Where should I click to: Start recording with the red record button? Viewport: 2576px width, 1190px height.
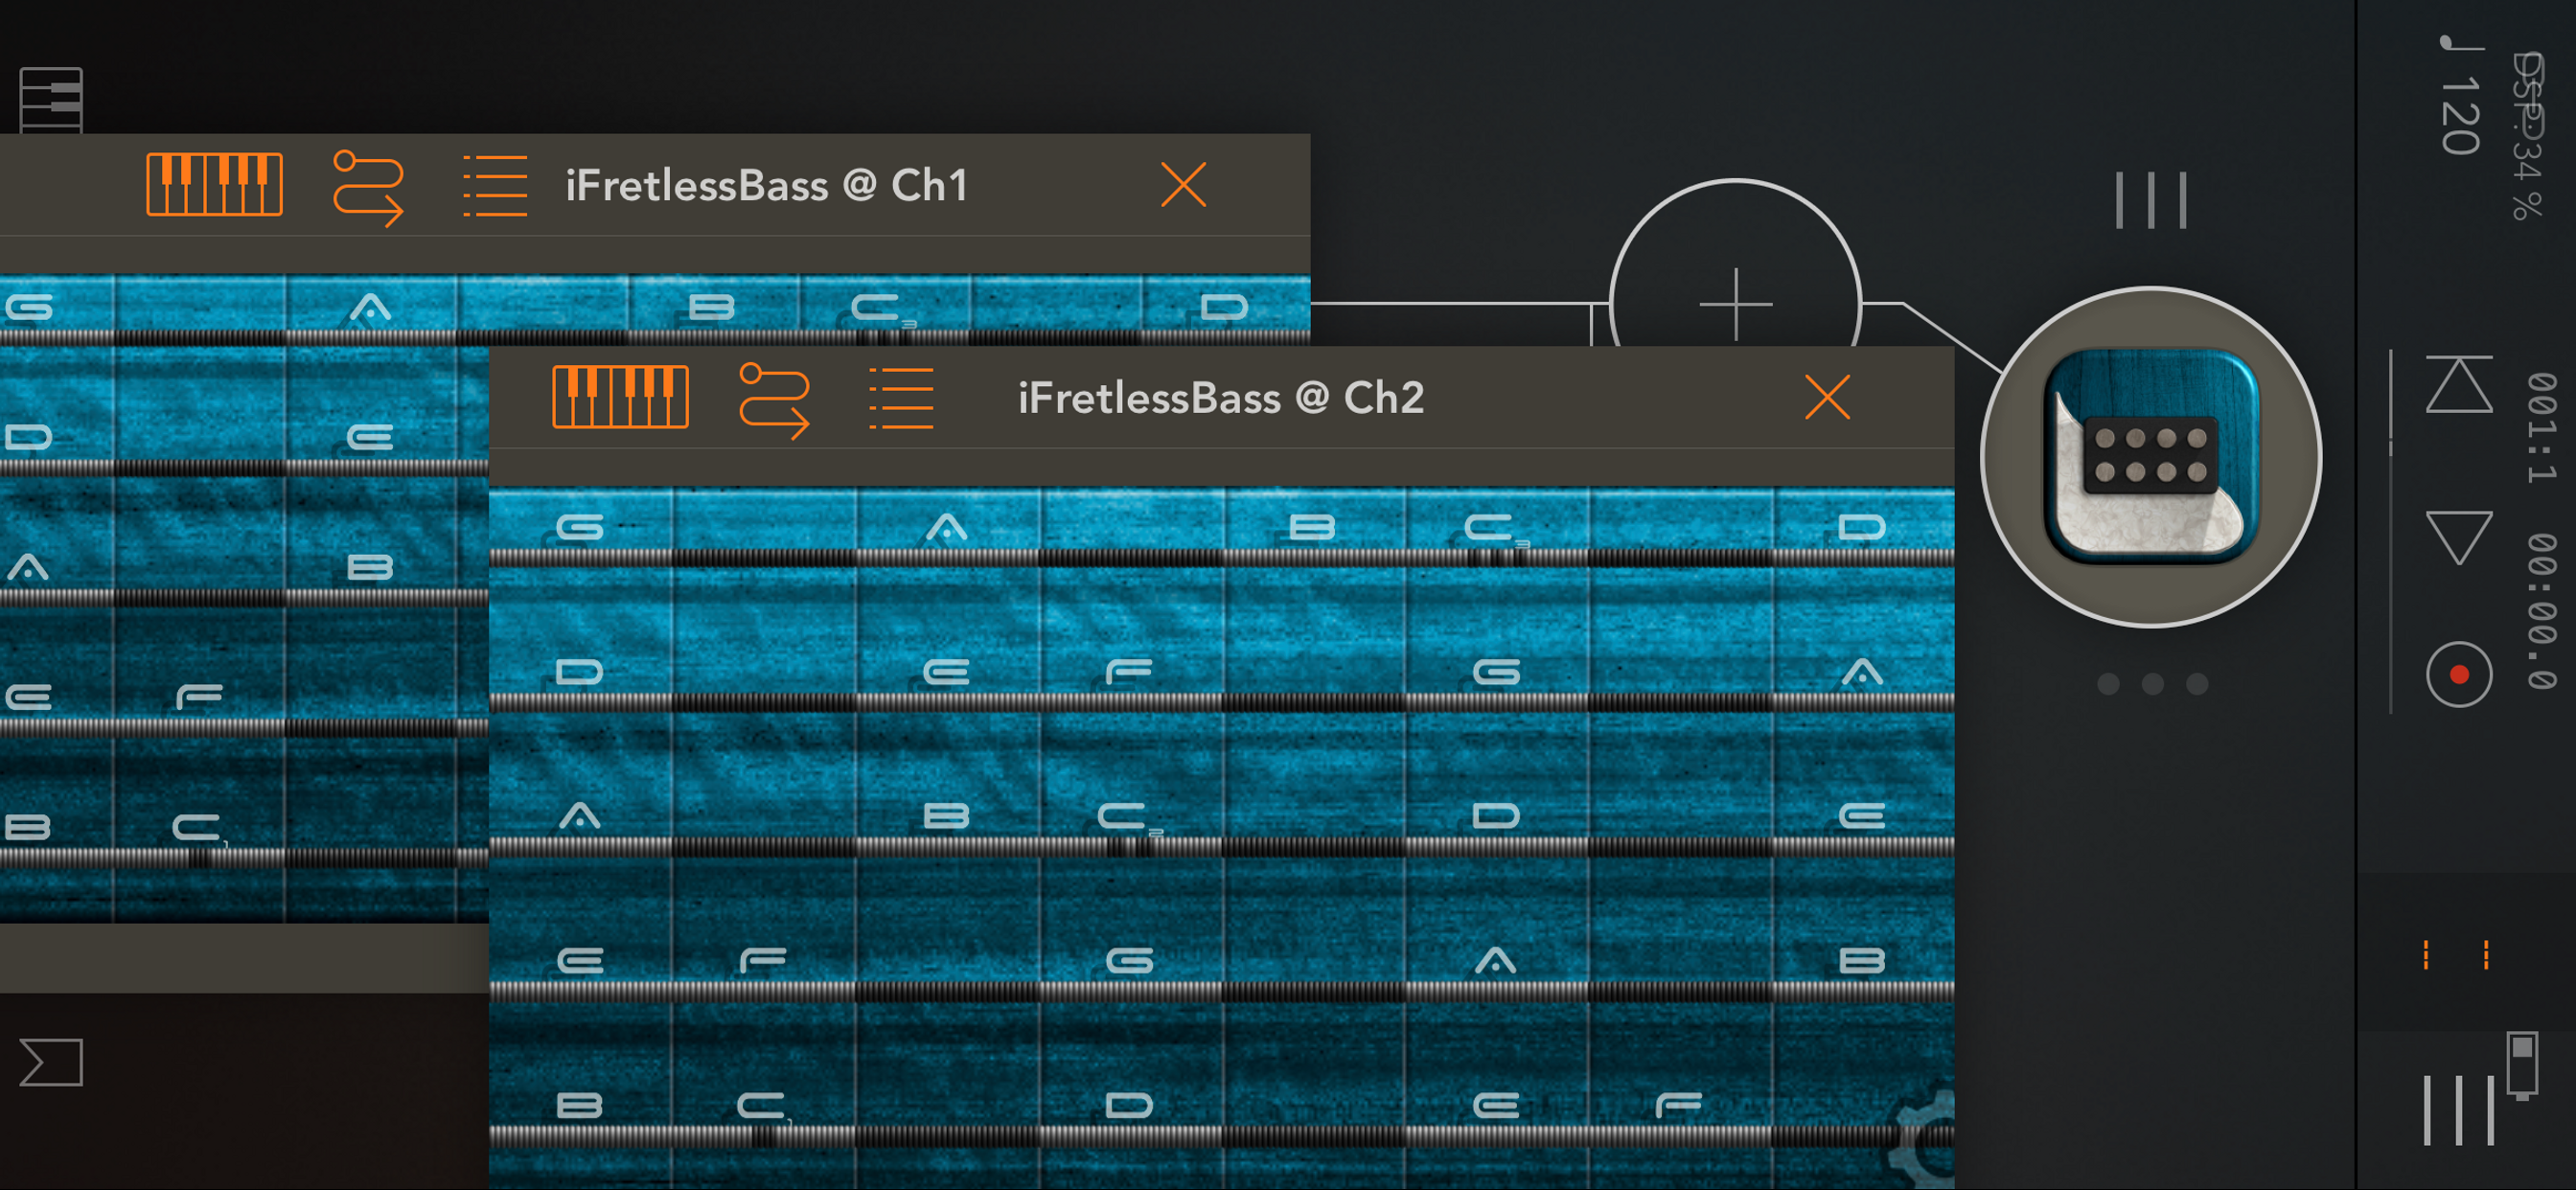[2459, 675]
